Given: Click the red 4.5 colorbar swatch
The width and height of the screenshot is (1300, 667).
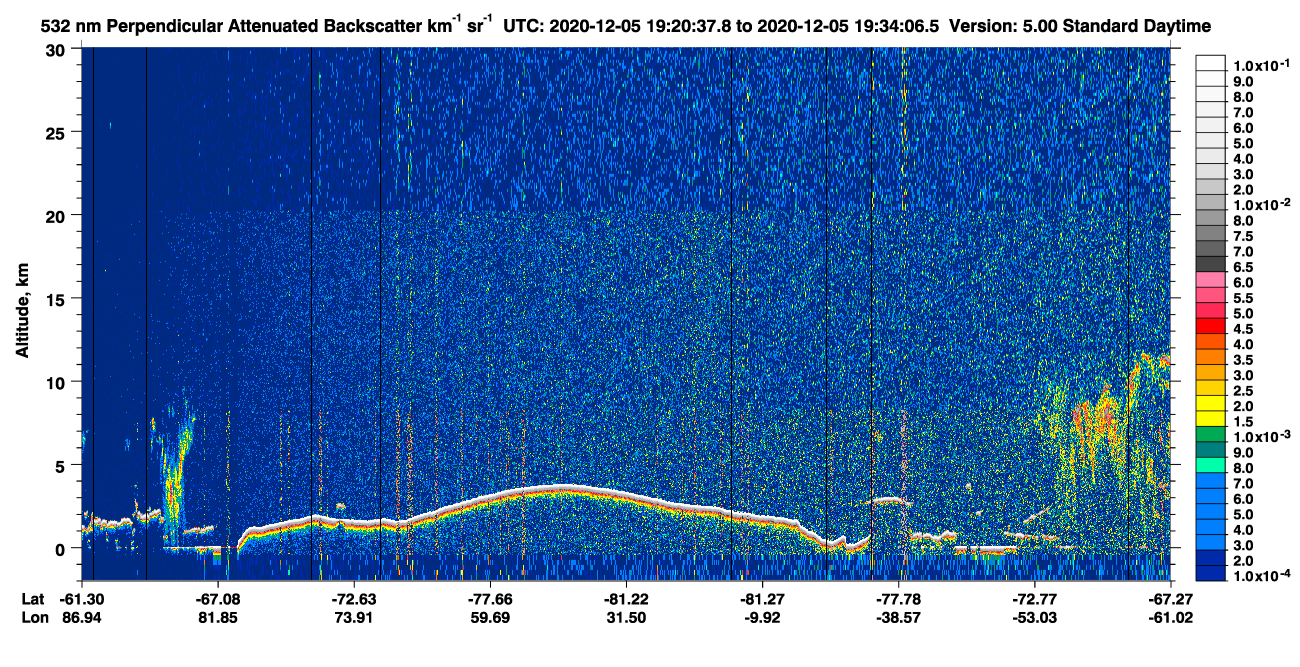Looking at the screenshot, I should tap(1210, 327).
